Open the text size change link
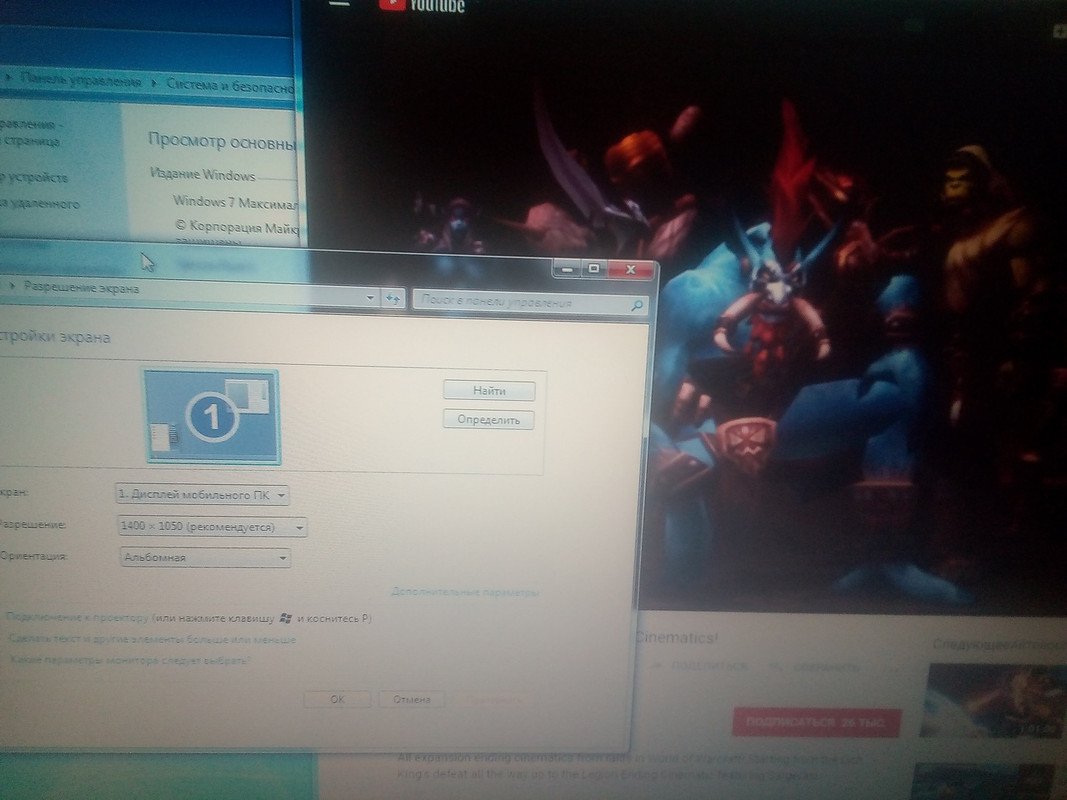 click(152, 639)
